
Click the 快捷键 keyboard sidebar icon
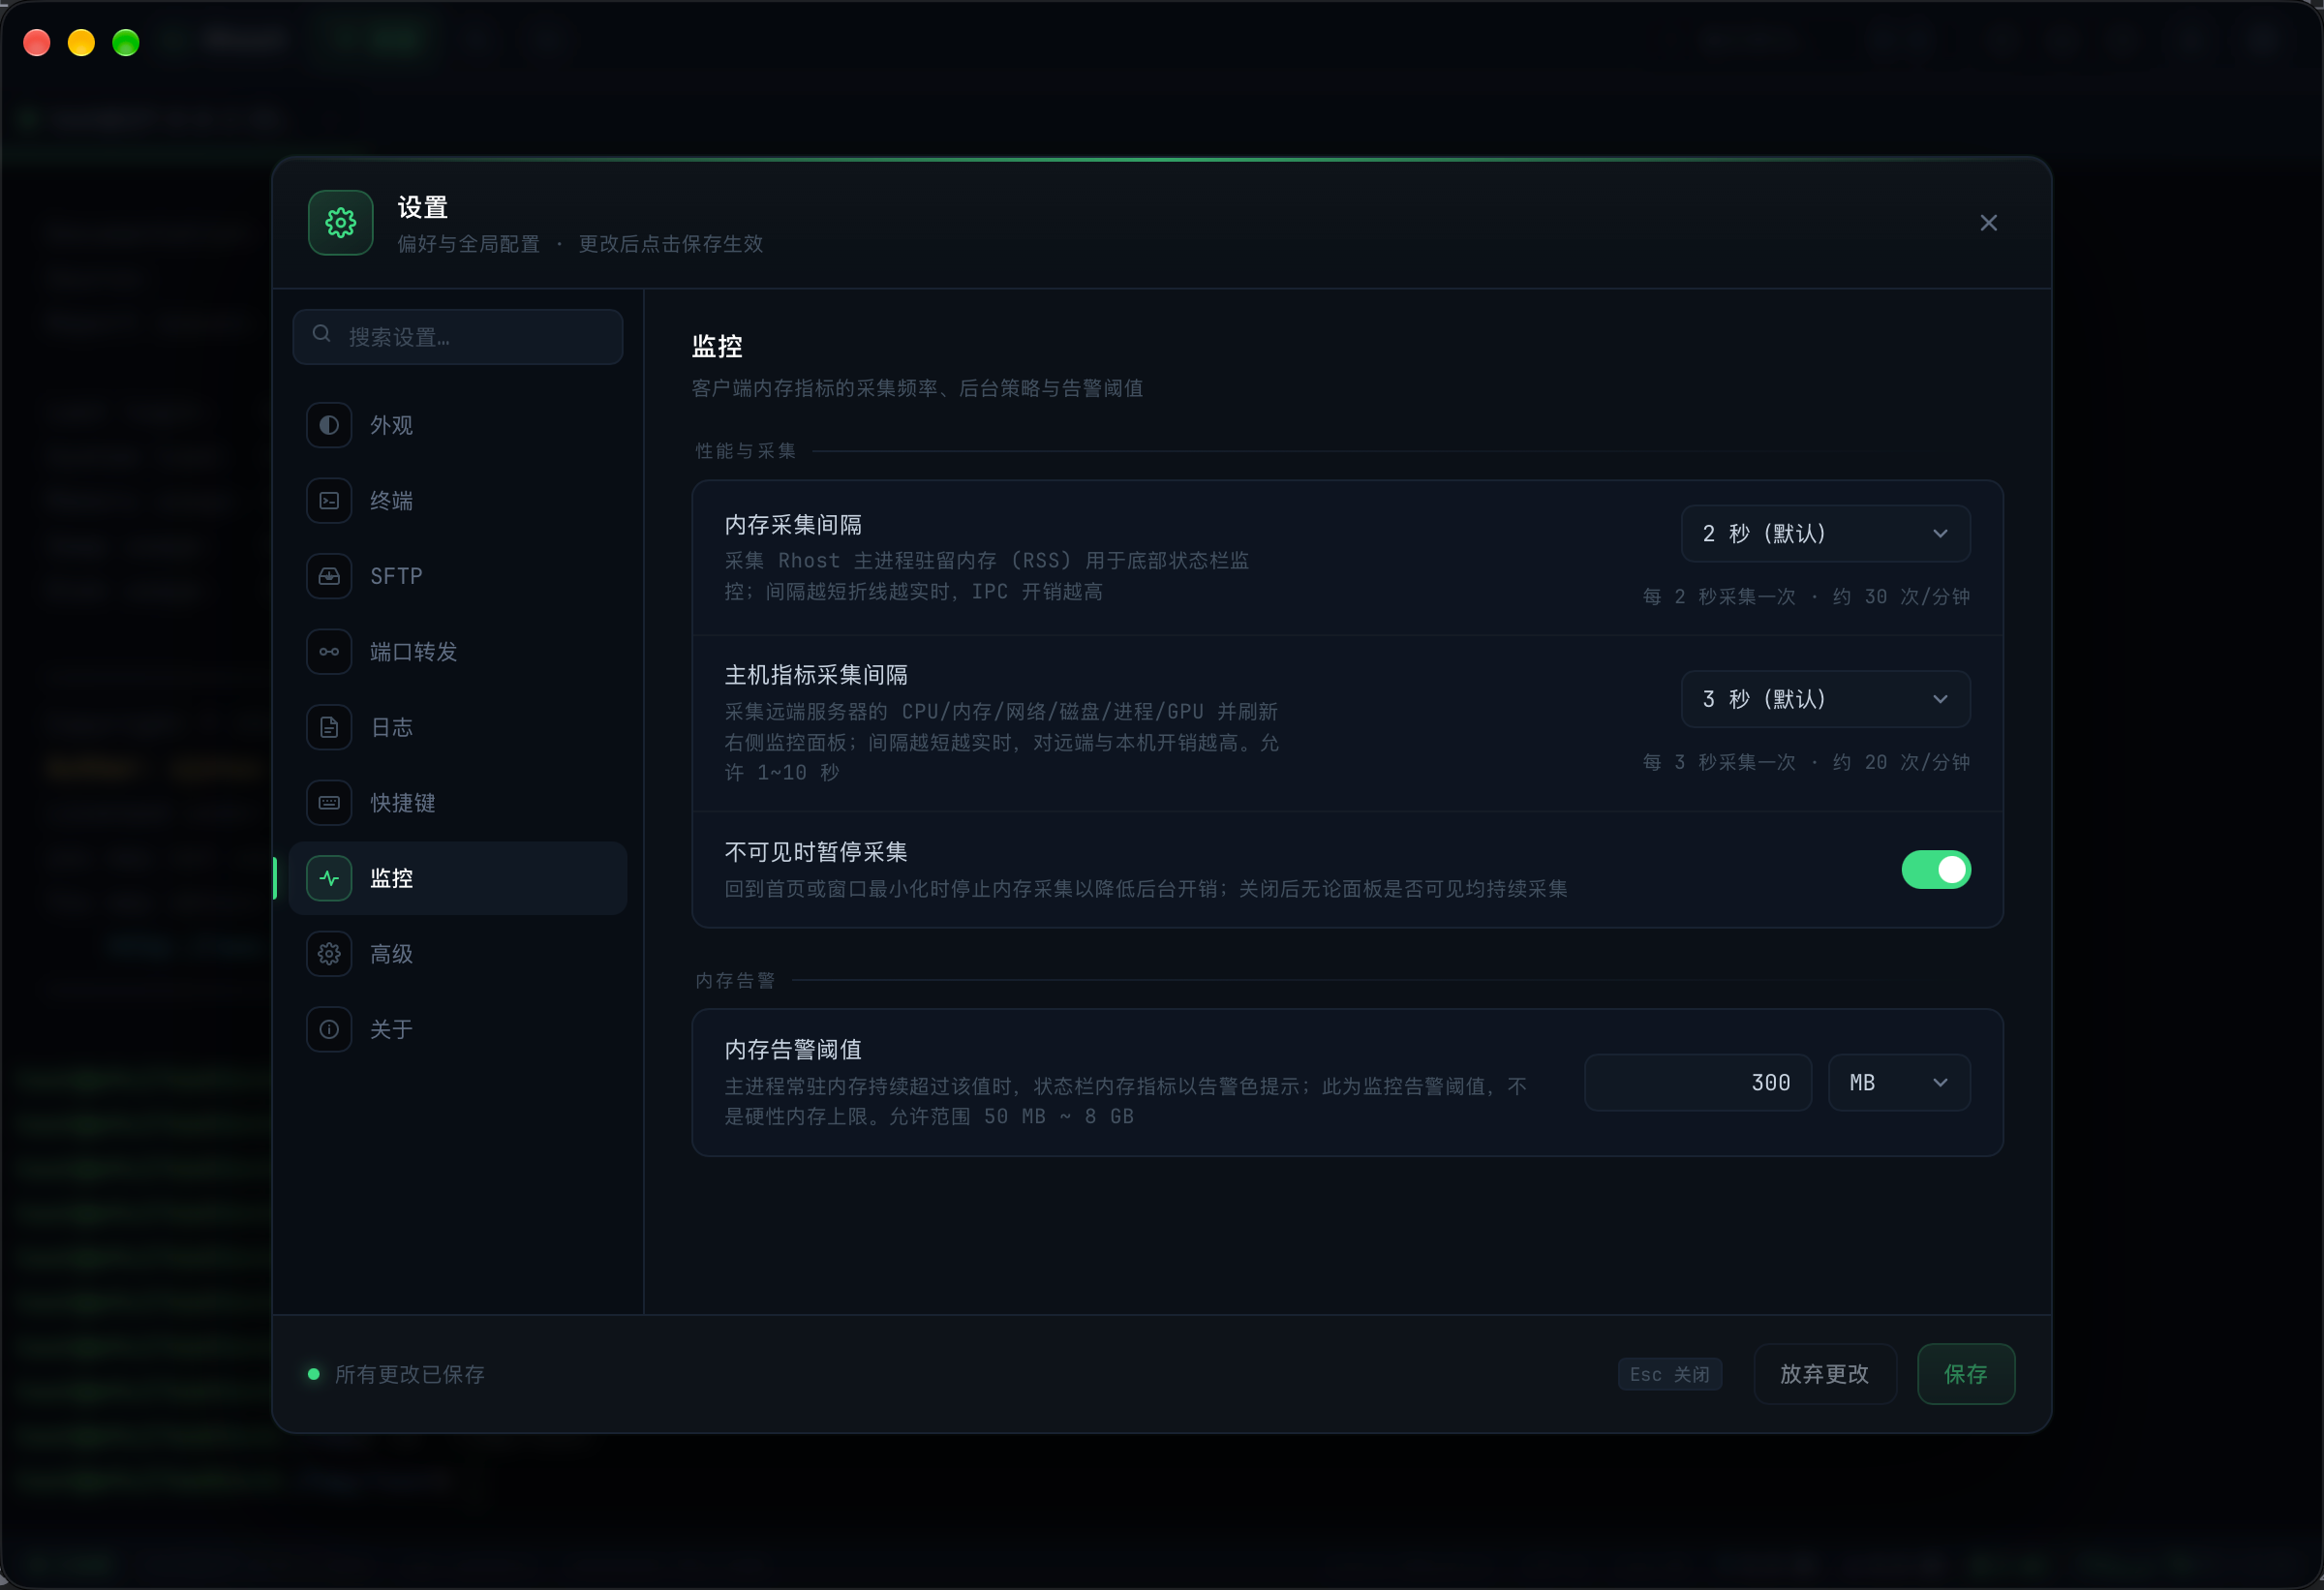tap(329, 803)
